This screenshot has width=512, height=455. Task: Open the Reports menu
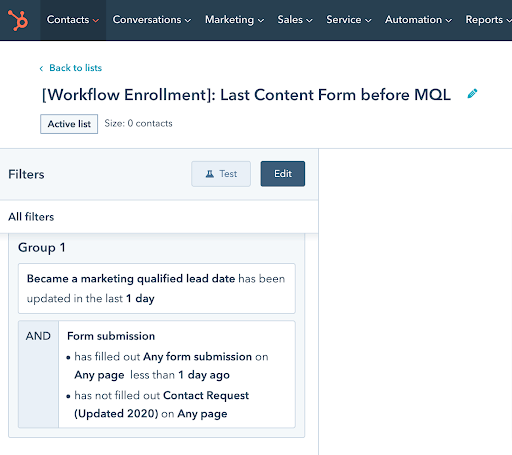(488, 20)
